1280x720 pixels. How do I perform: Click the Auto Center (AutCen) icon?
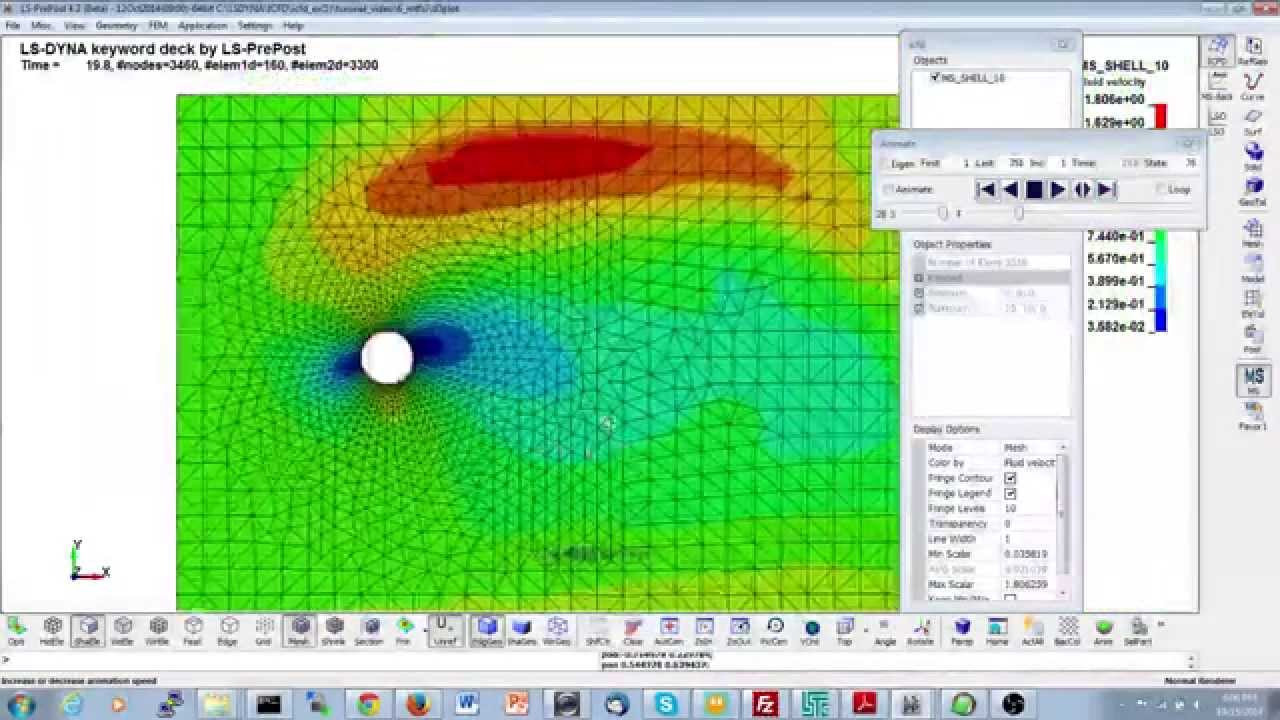(668, 629)
